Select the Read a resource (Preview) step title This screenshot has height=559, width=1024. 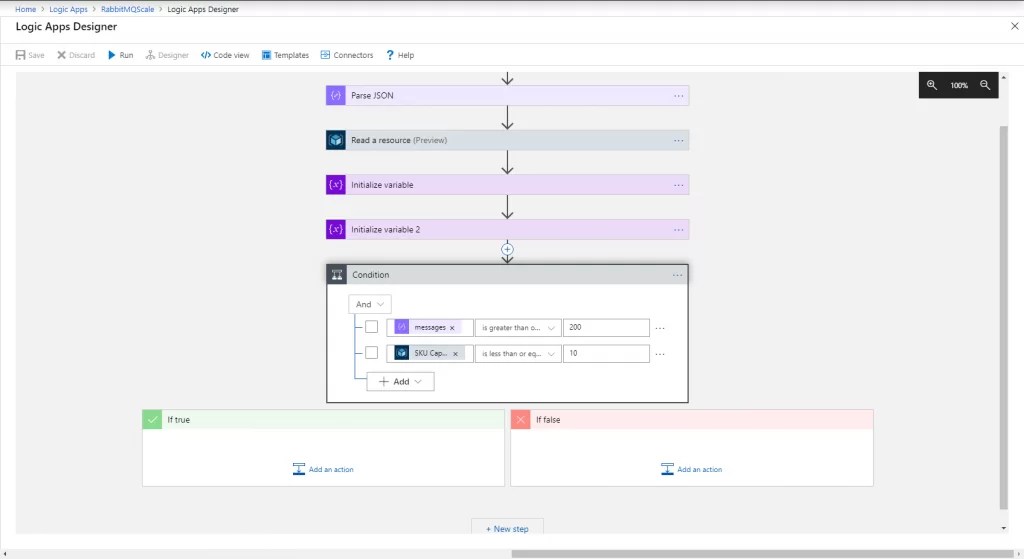(x=399, y=140)
